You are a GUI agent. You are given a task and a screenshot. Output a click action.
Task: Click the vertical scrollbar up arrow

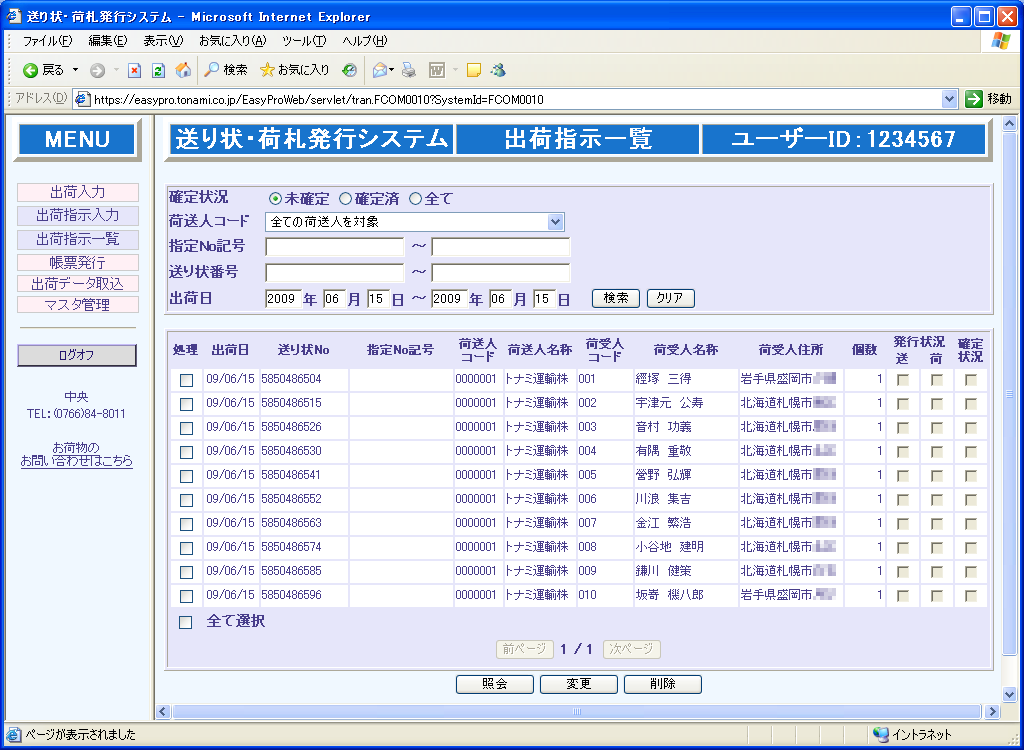(x=1010, y=123)
